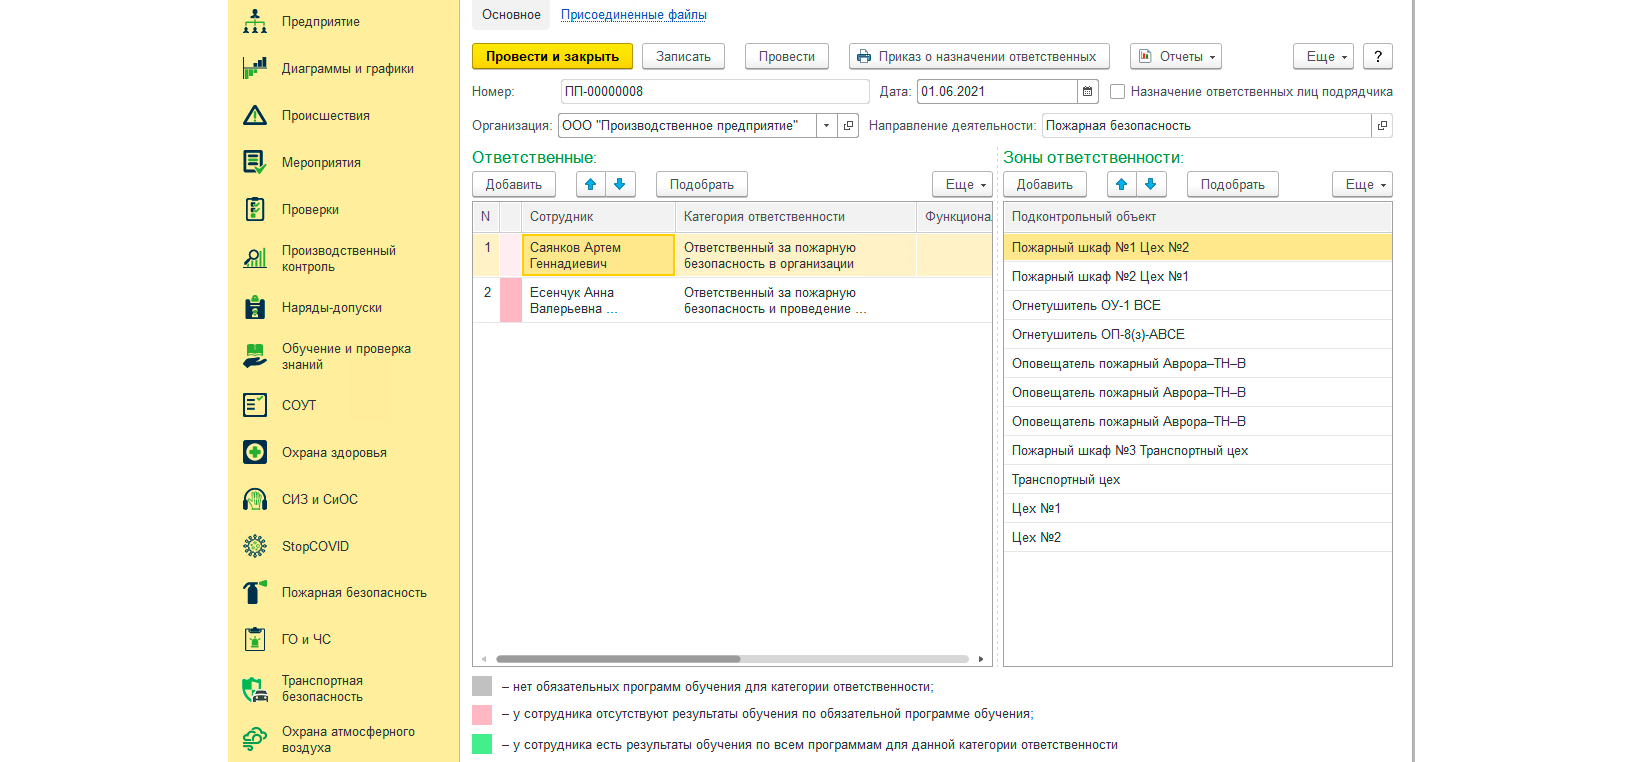Click the Провести и закрыть button
This screenshot has height=762, width=1643.
pyautogui.click(x=552, y=57)
